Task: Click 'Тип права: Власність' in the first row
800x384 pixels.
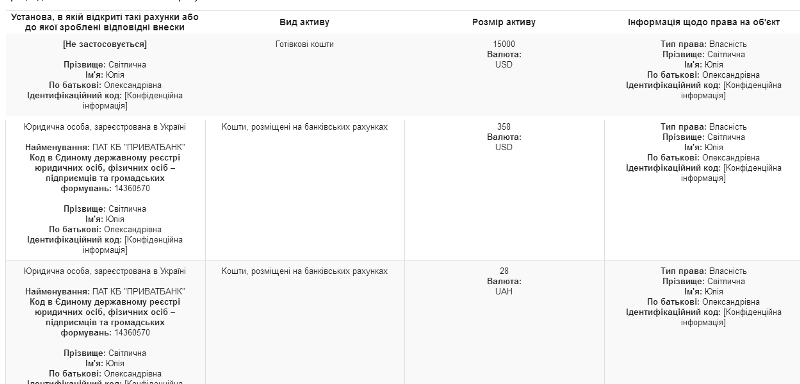Action: pyautogui.click(x=704, y=44)
